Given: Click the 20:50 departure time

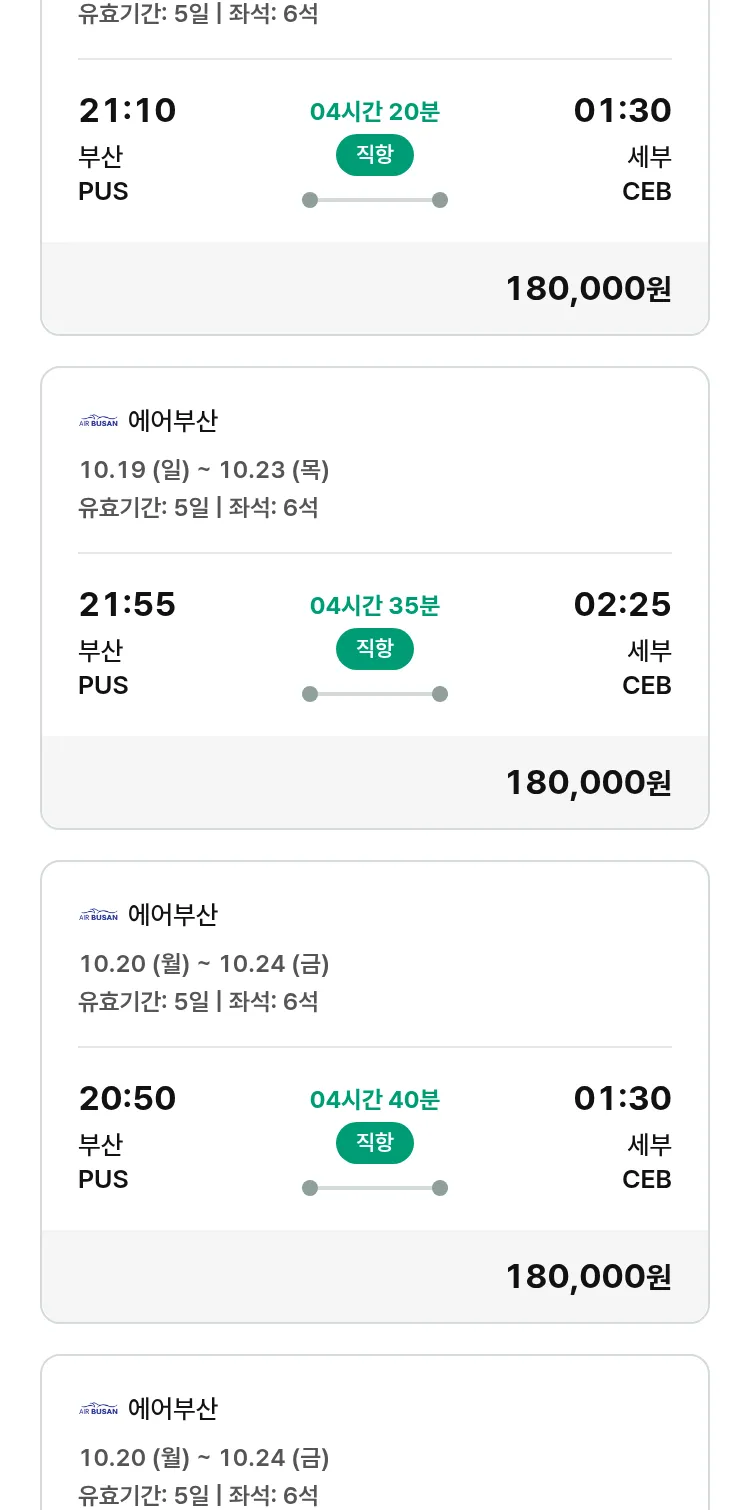Looking at the screenshot, I should click(127, 1099).
